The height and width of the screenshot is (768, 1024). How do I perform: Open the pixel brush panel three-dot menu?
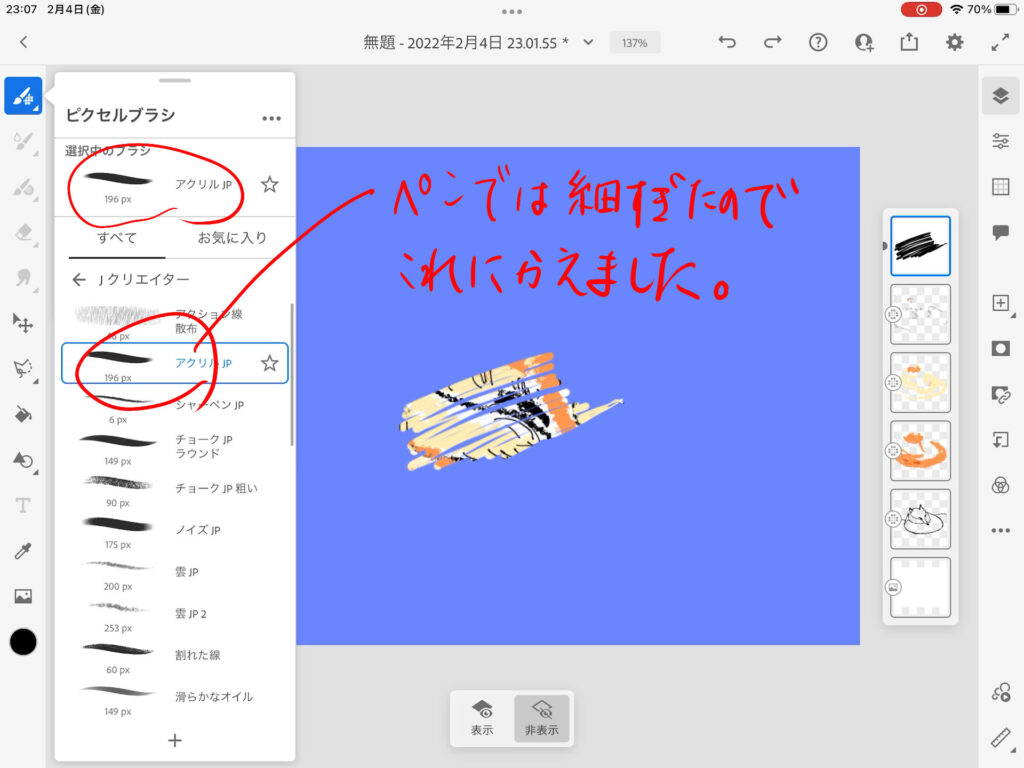[x=271, y=118]
